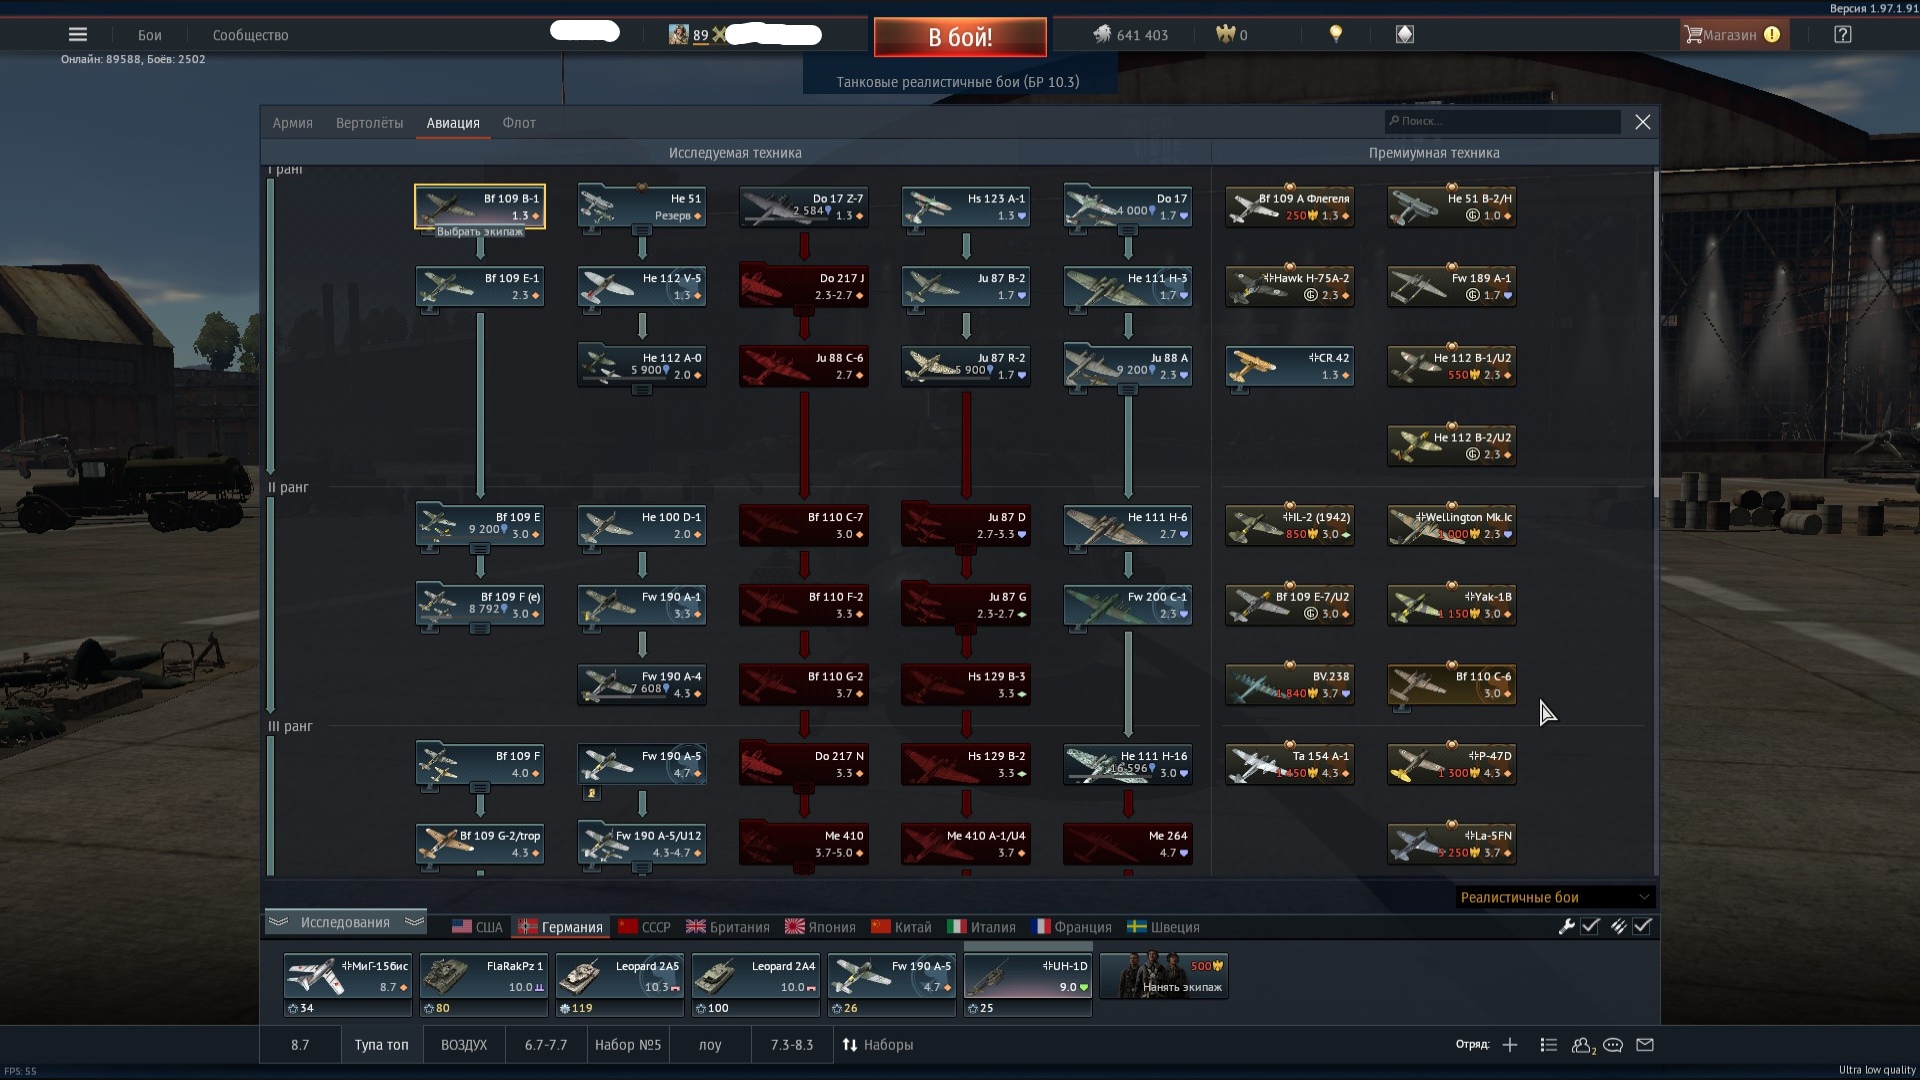Switch to the Вертолёты tab
The width and height of the screenshot is (1920, 1080).
coord(370,123)
